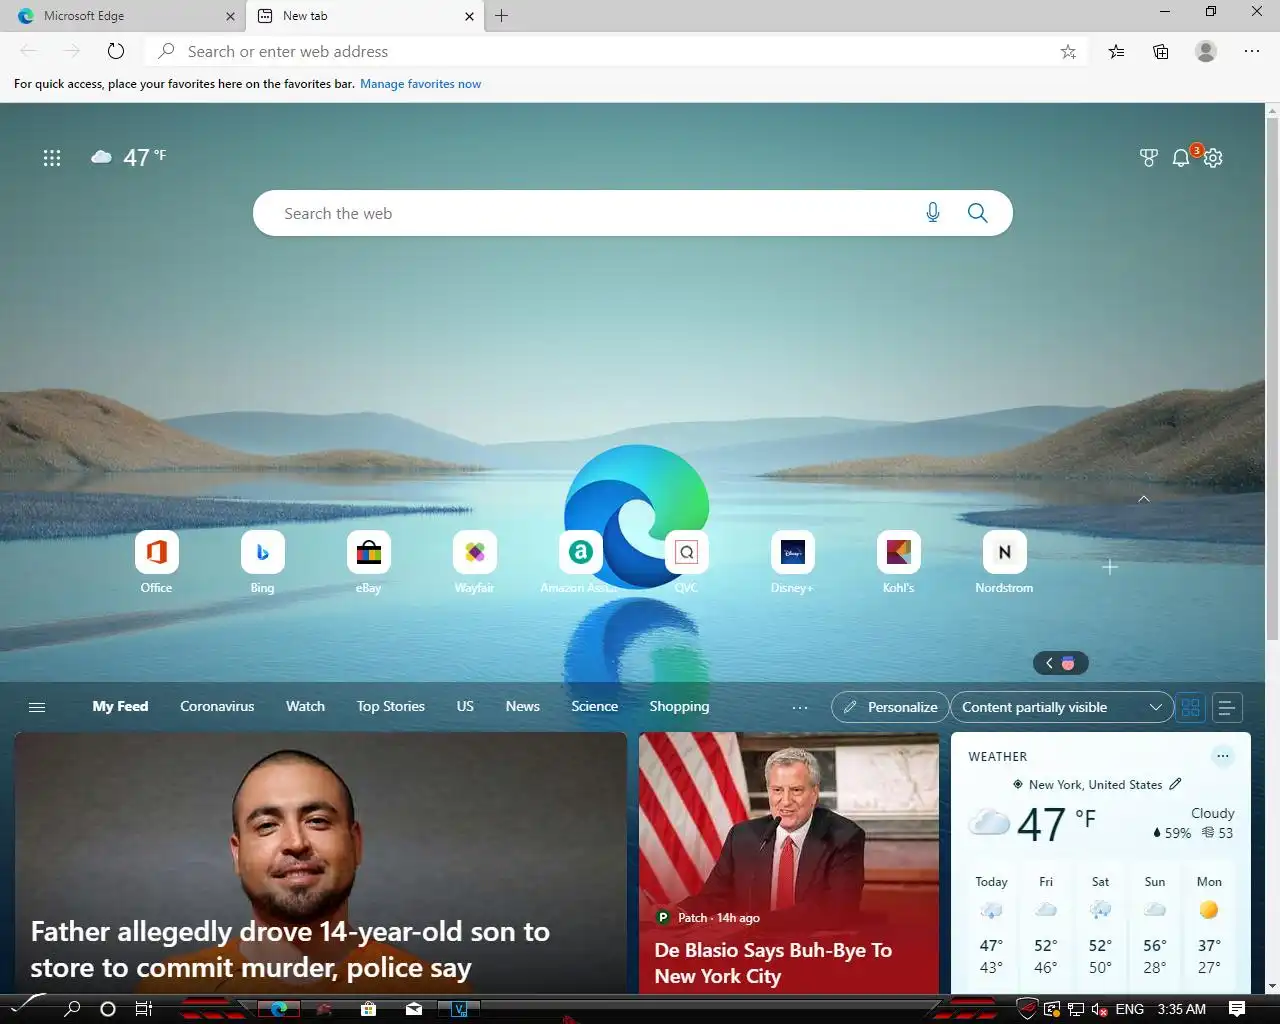Select the Mon forecast column

click(1209, 925)
